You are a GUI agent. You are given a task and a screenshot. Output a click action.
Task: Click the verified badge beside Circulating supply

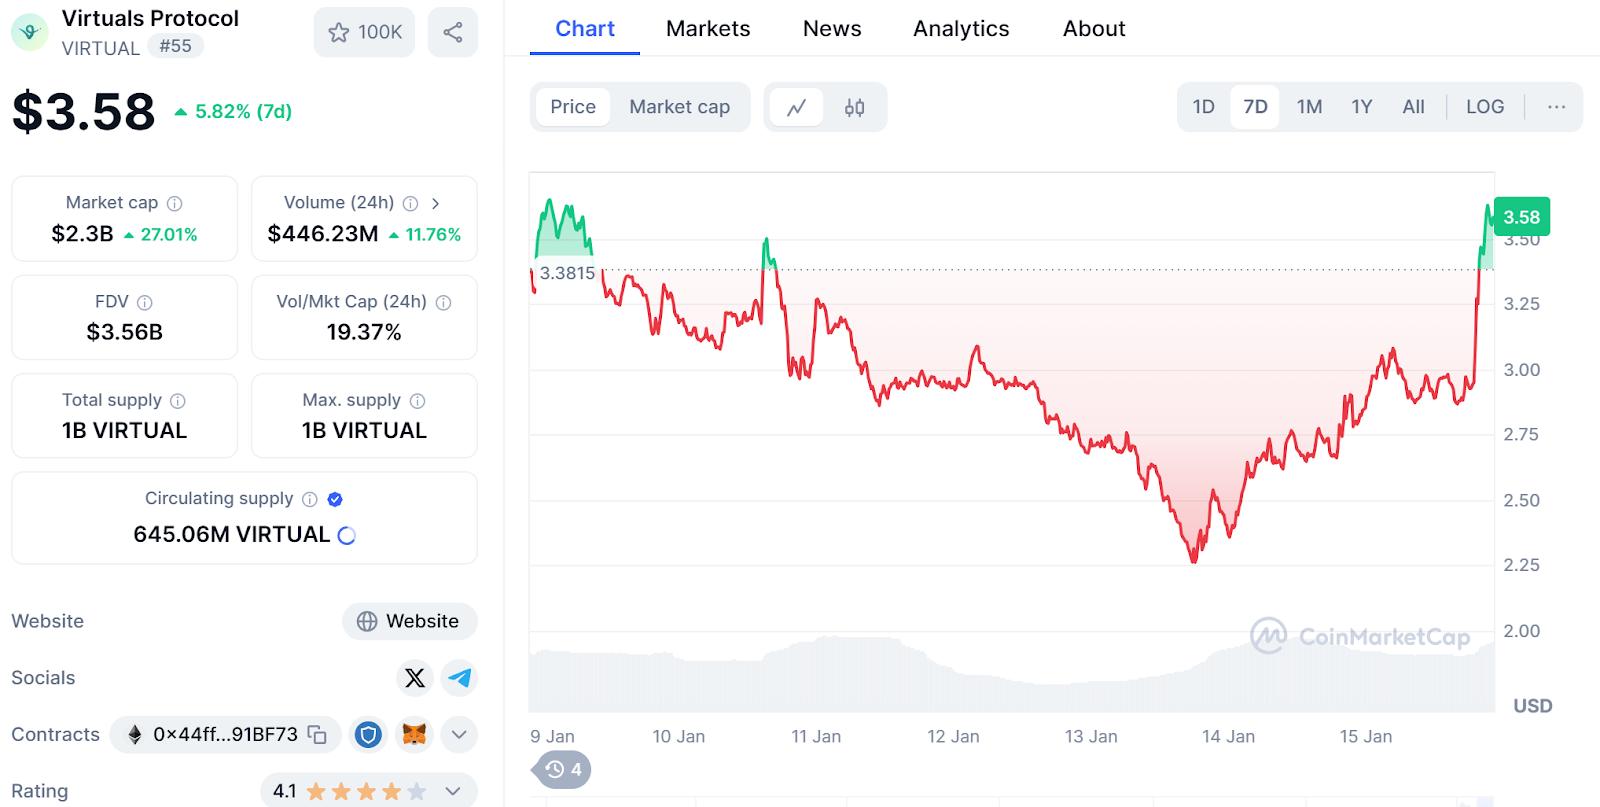335,499
